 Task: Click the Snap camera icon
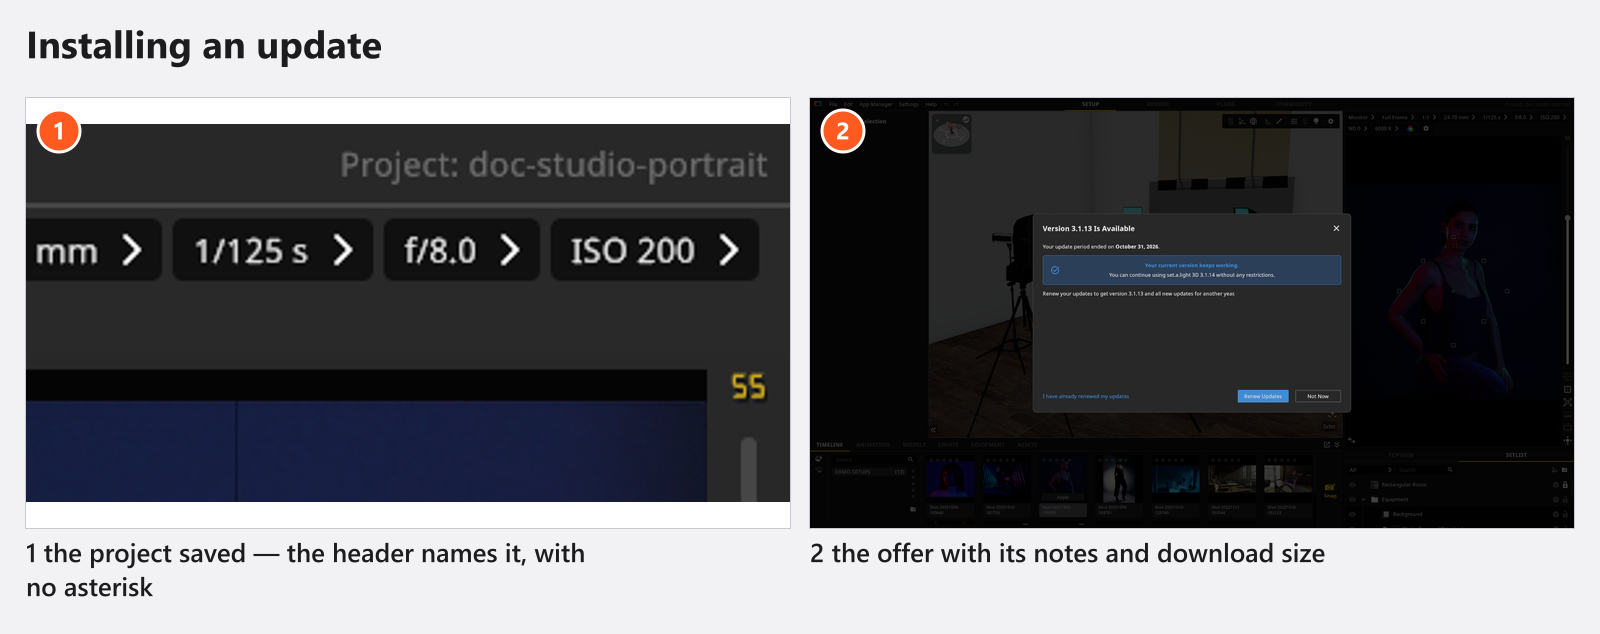click(1330, 489)
